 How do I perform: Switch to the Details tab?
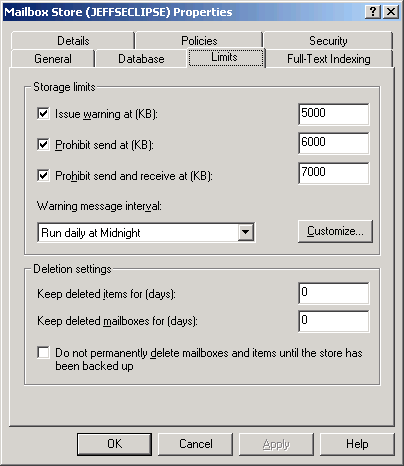[73, 41]
